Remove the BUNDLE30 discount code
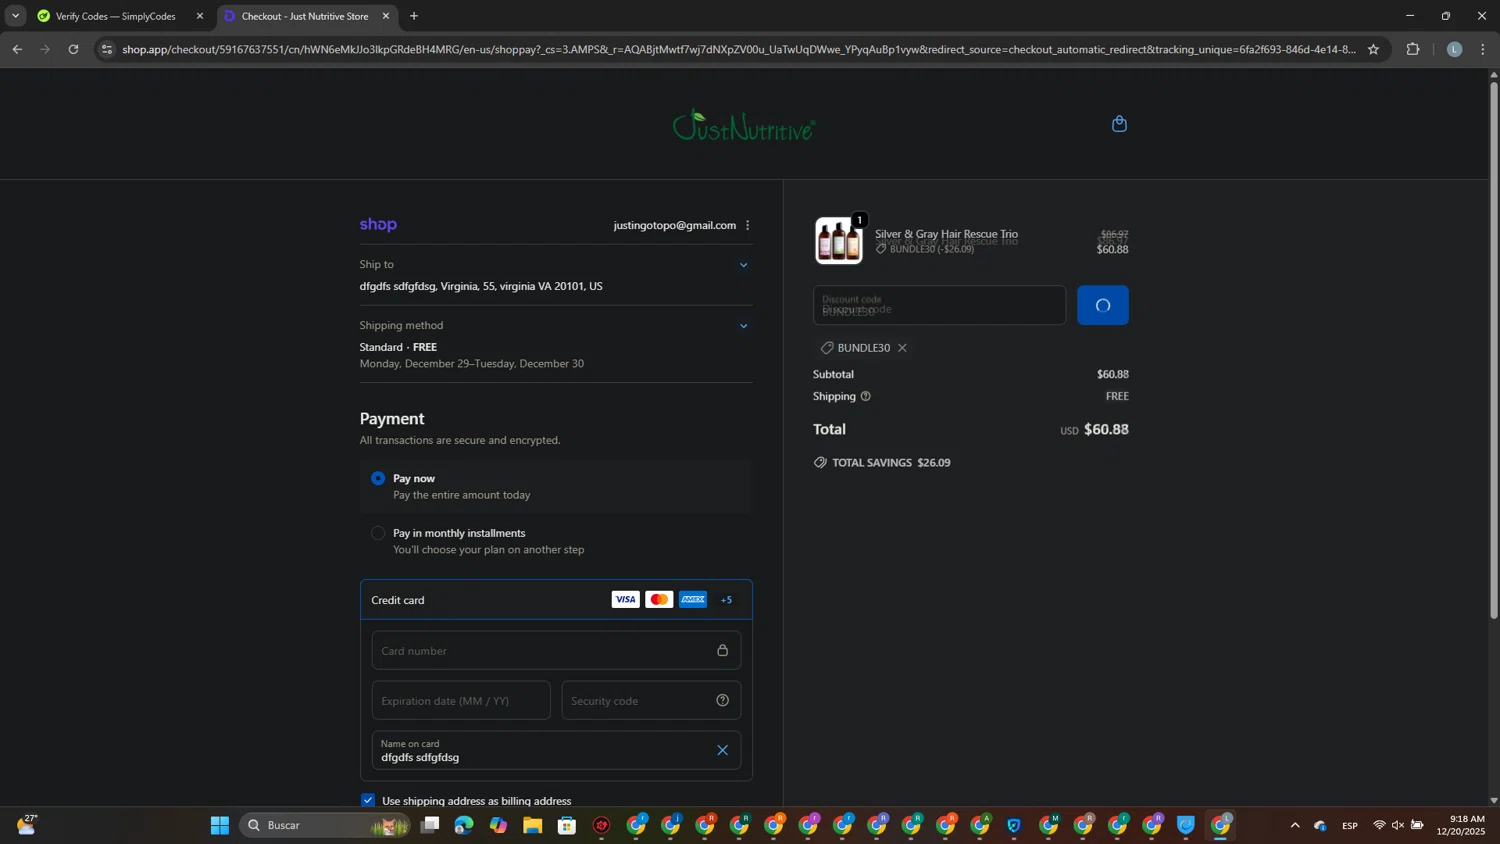The image size is (1500, 844). [902, 348]
